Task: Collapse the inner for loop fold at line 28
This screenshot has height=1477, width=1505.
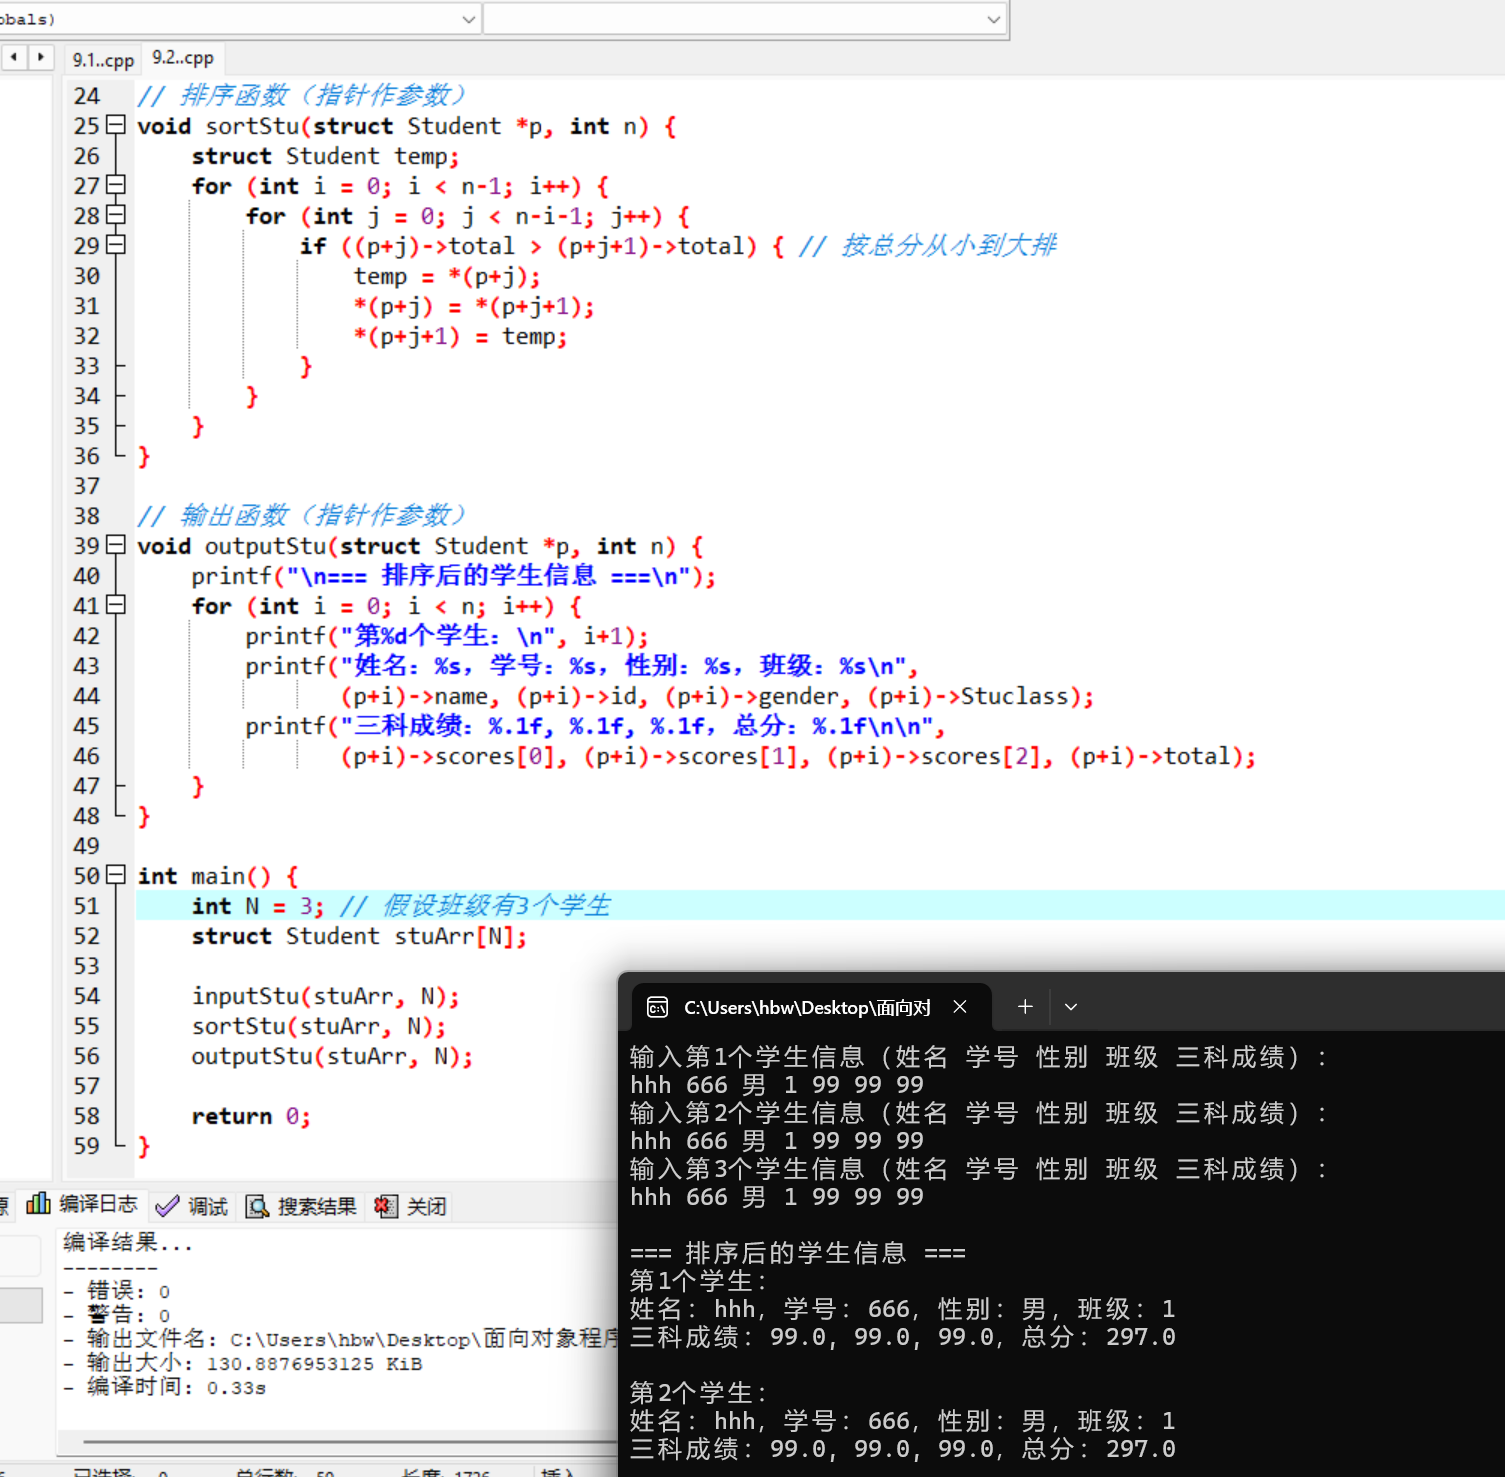Action: pyautogui.click(x=116, y=215)
